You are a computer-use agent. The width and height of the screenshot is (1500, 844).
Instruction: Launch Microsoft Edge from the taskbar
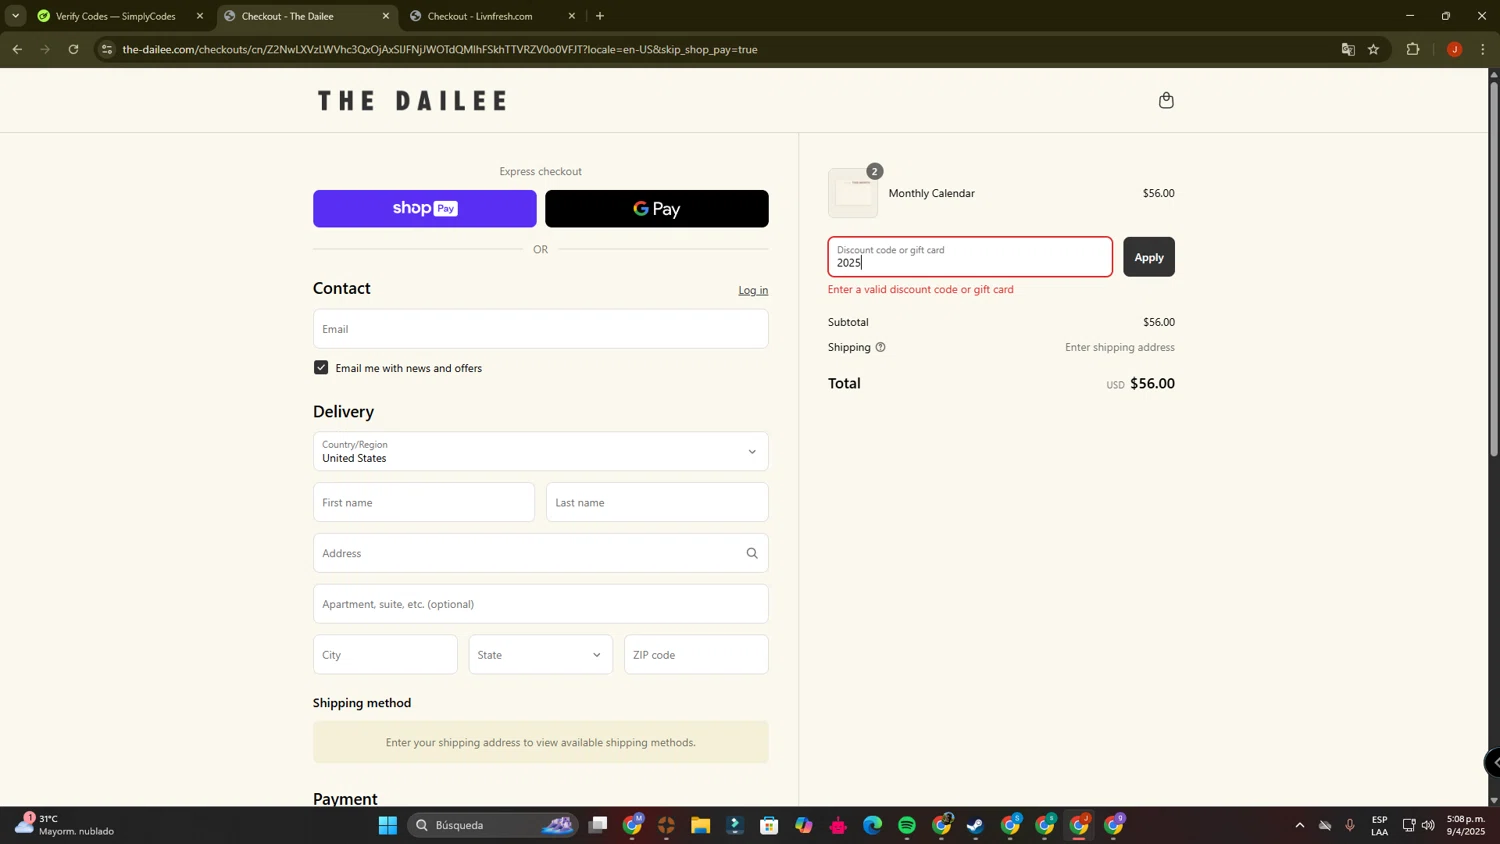point(873,825)
